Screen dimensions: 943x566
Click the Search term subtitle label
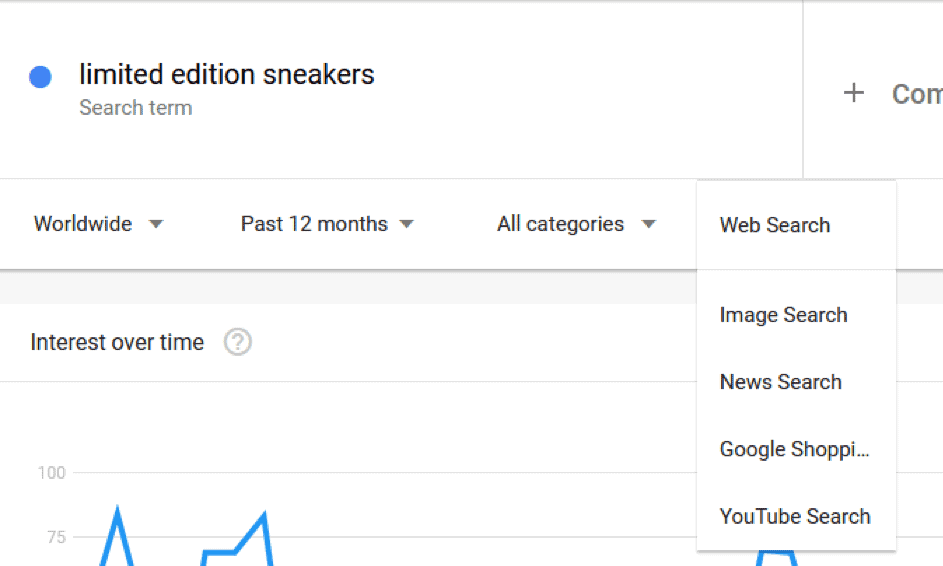[x=136, y=108]
